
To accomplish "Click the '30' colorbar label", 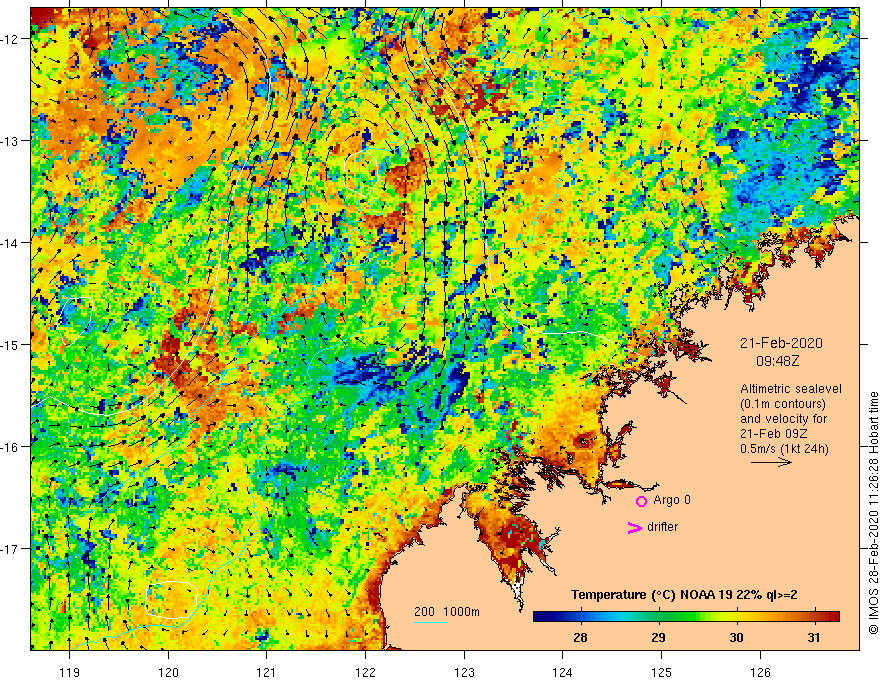I will 736,637.
